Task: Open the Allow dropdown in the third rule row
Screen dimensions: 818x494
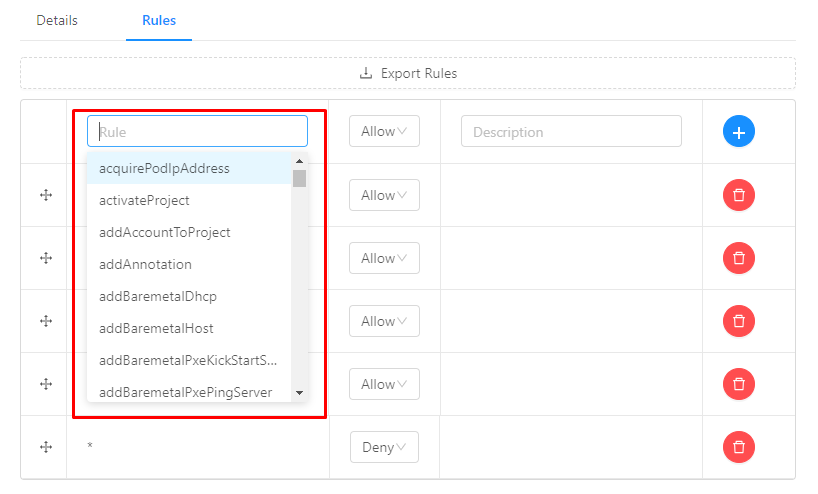Action: (x=384, y=321)
